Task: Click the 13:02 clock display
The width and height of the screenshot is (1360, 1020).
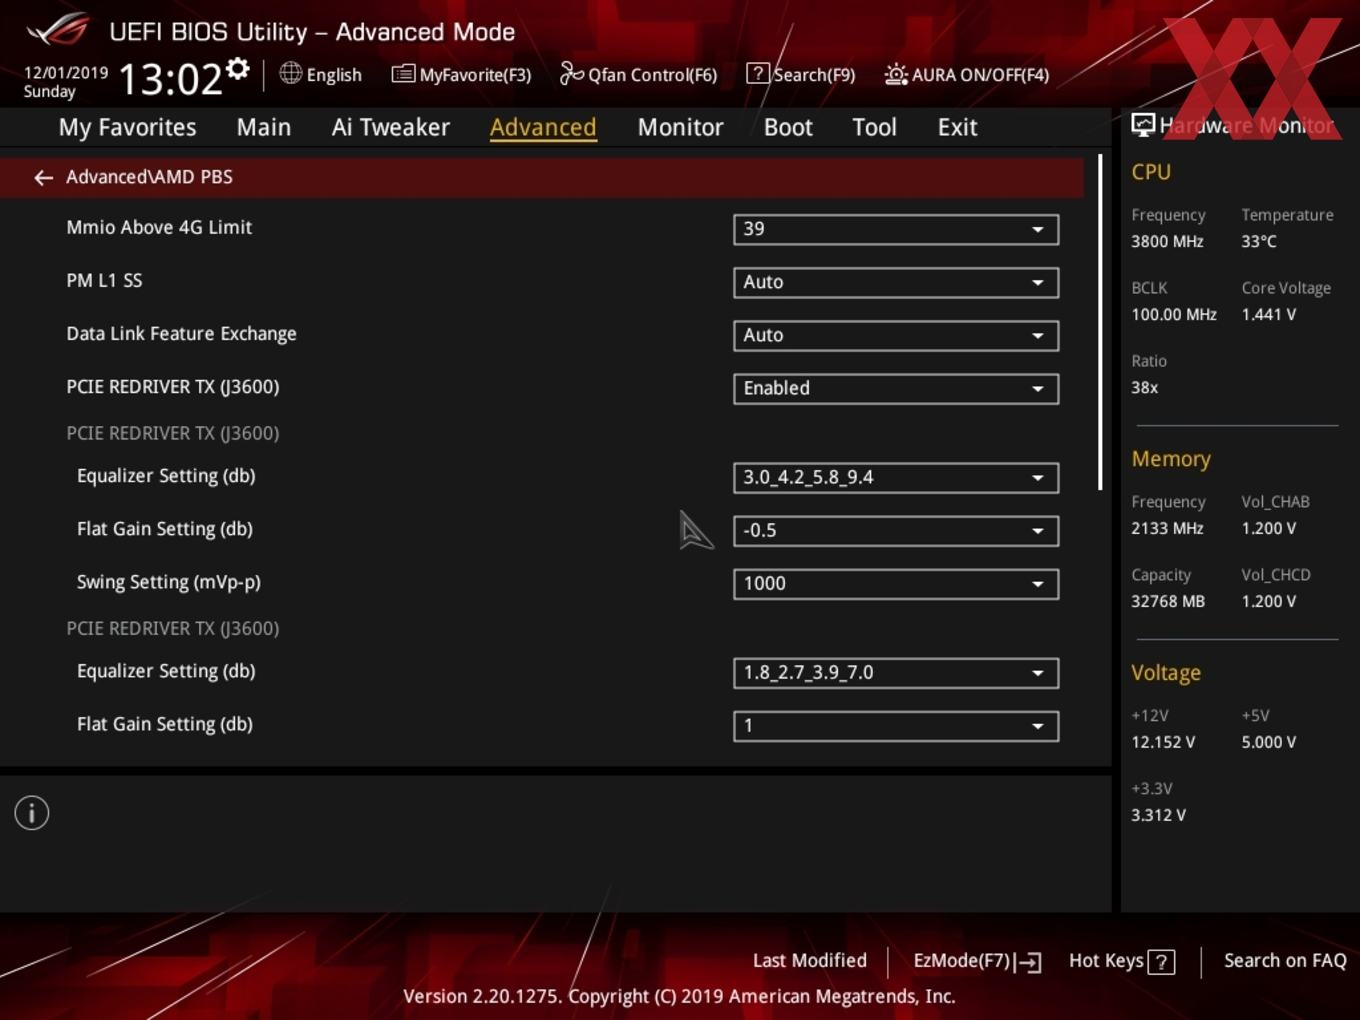Action: 170,78
